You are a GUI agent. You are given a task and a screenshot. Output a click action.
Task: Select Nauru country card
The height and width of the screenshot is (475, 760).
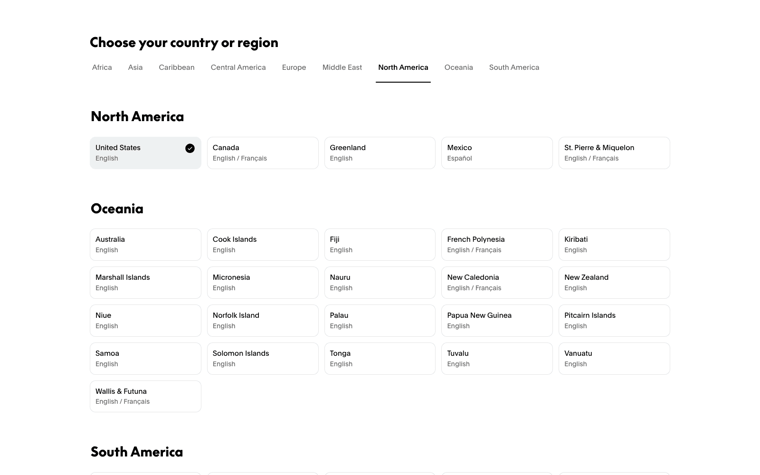point(380,283)
